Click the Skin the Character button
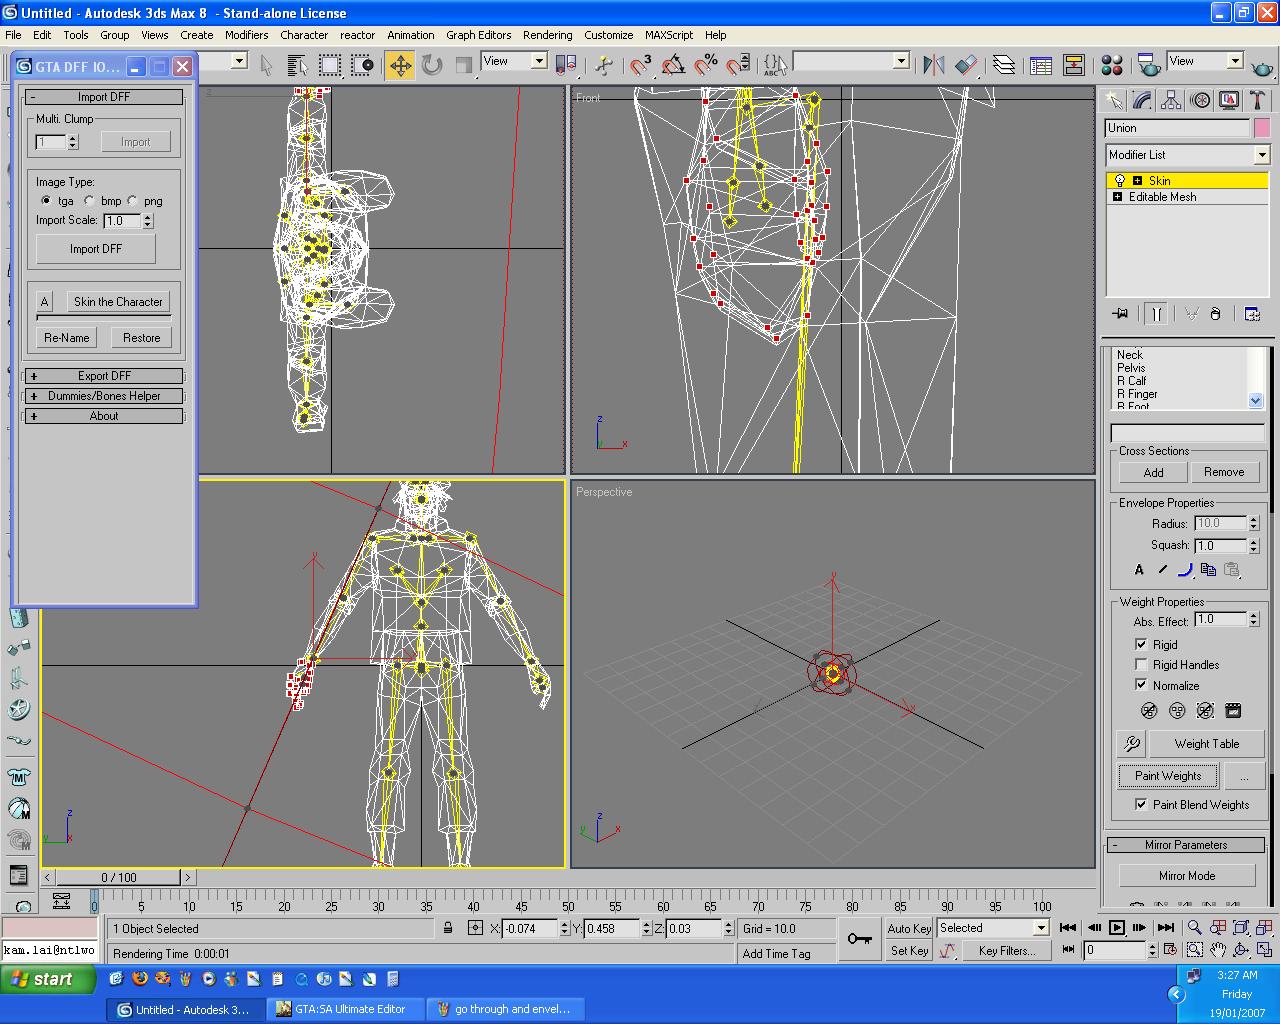 (117, 302)
